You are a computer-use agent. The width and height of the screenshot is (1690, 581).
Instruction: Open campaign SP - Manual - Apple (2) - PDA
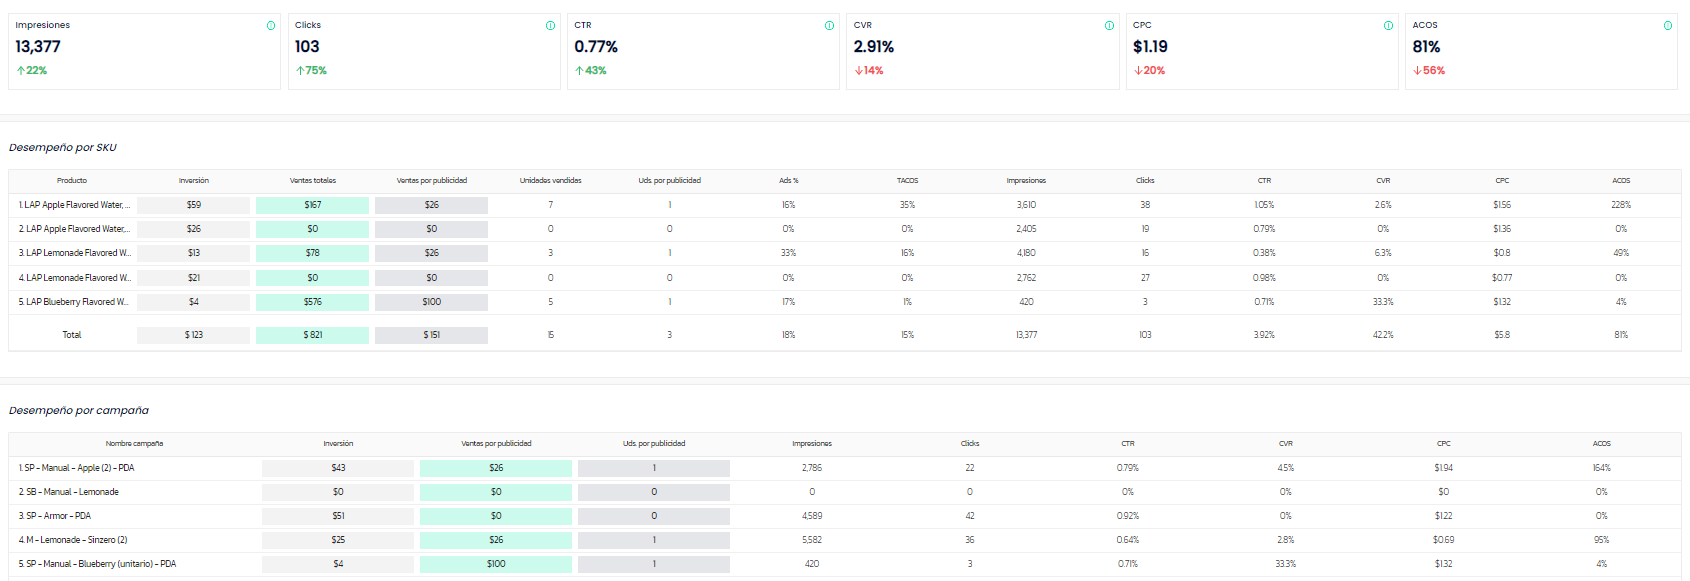[76, 468]
